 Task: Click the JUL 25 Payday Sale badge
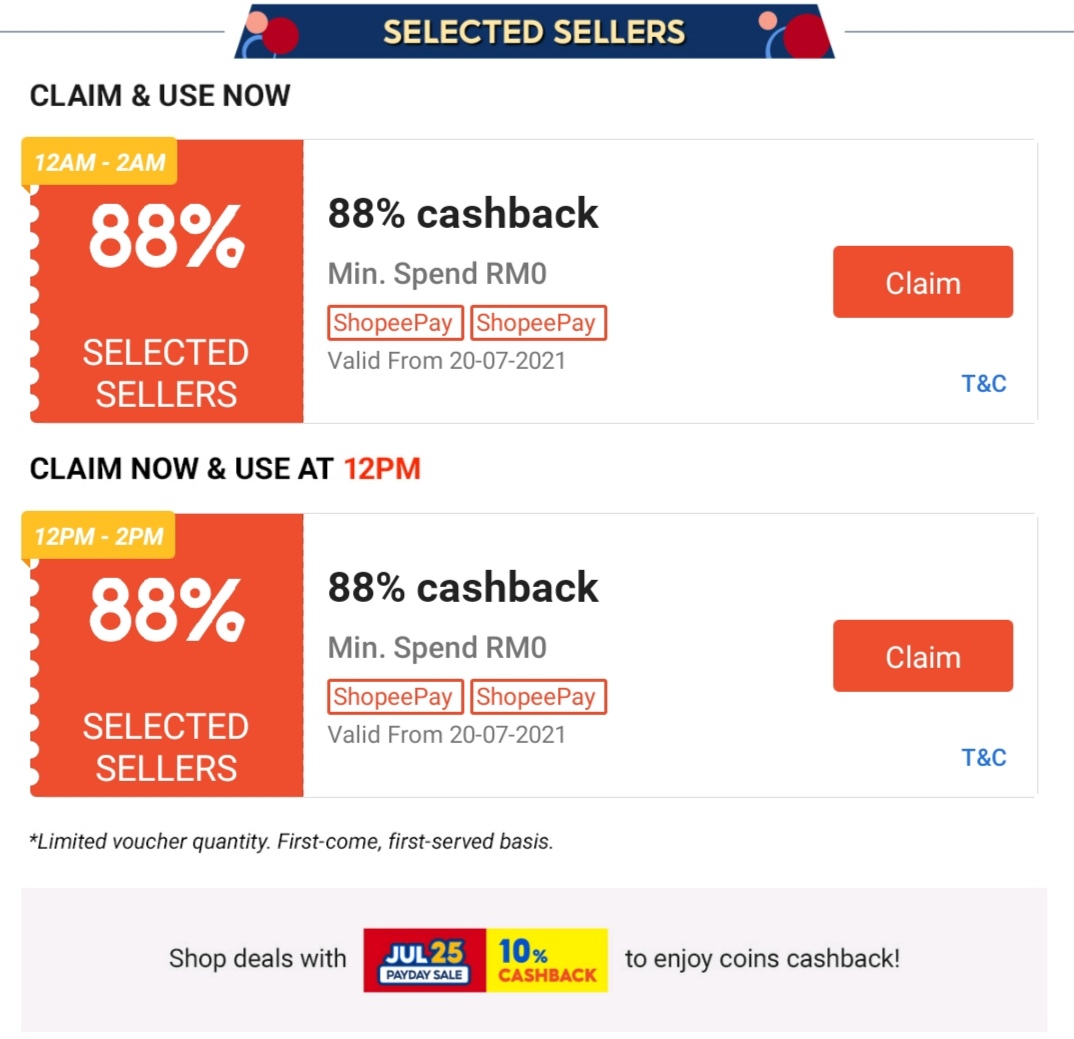(x=425, y=960)
